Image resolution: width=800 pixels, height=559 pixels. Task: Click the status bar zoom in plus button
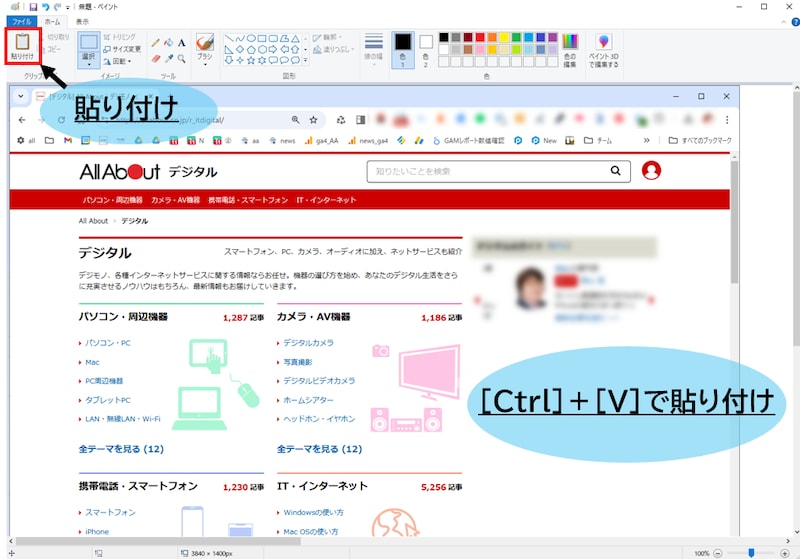pyautogui.click(x=785, y=553)
